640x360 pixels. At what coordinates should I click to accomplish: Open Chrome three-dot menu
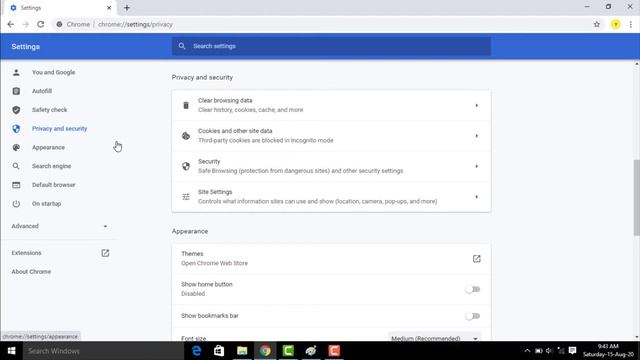point(631,24)
